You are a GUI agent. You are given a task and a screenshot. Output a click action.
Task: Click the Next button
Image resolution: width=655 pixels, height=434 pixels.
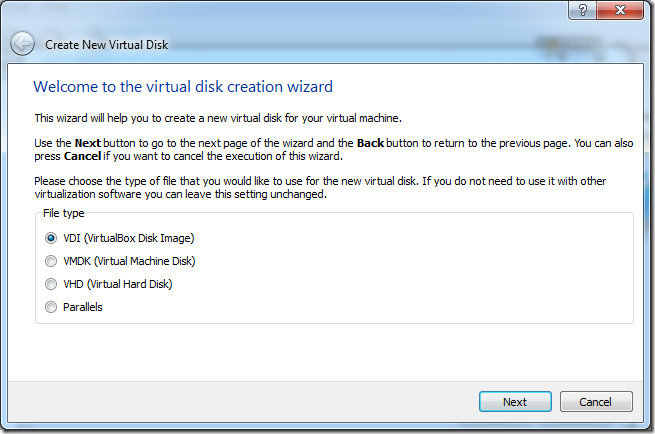[x=515, y=401]
